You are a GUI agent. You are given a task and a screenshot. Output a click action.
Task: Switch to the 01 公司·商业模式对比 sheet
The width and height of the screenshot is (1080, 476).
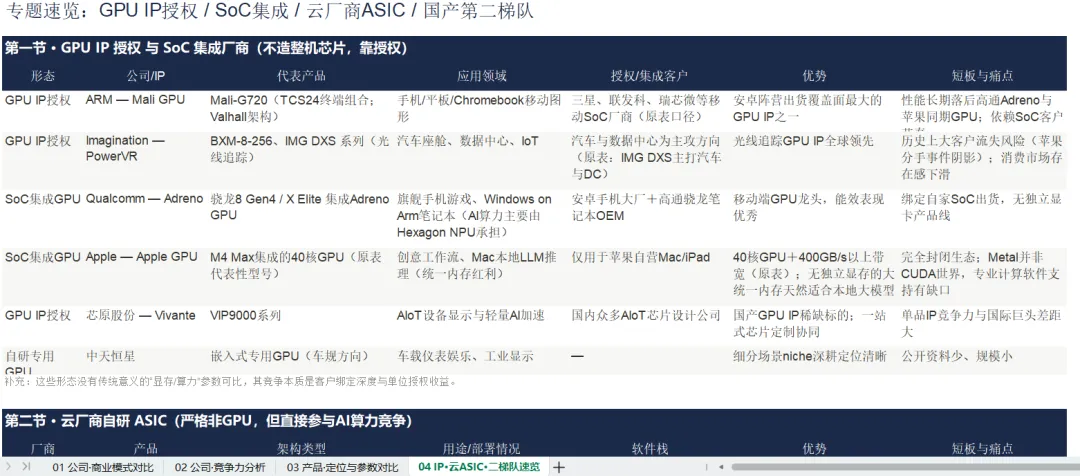103,467
